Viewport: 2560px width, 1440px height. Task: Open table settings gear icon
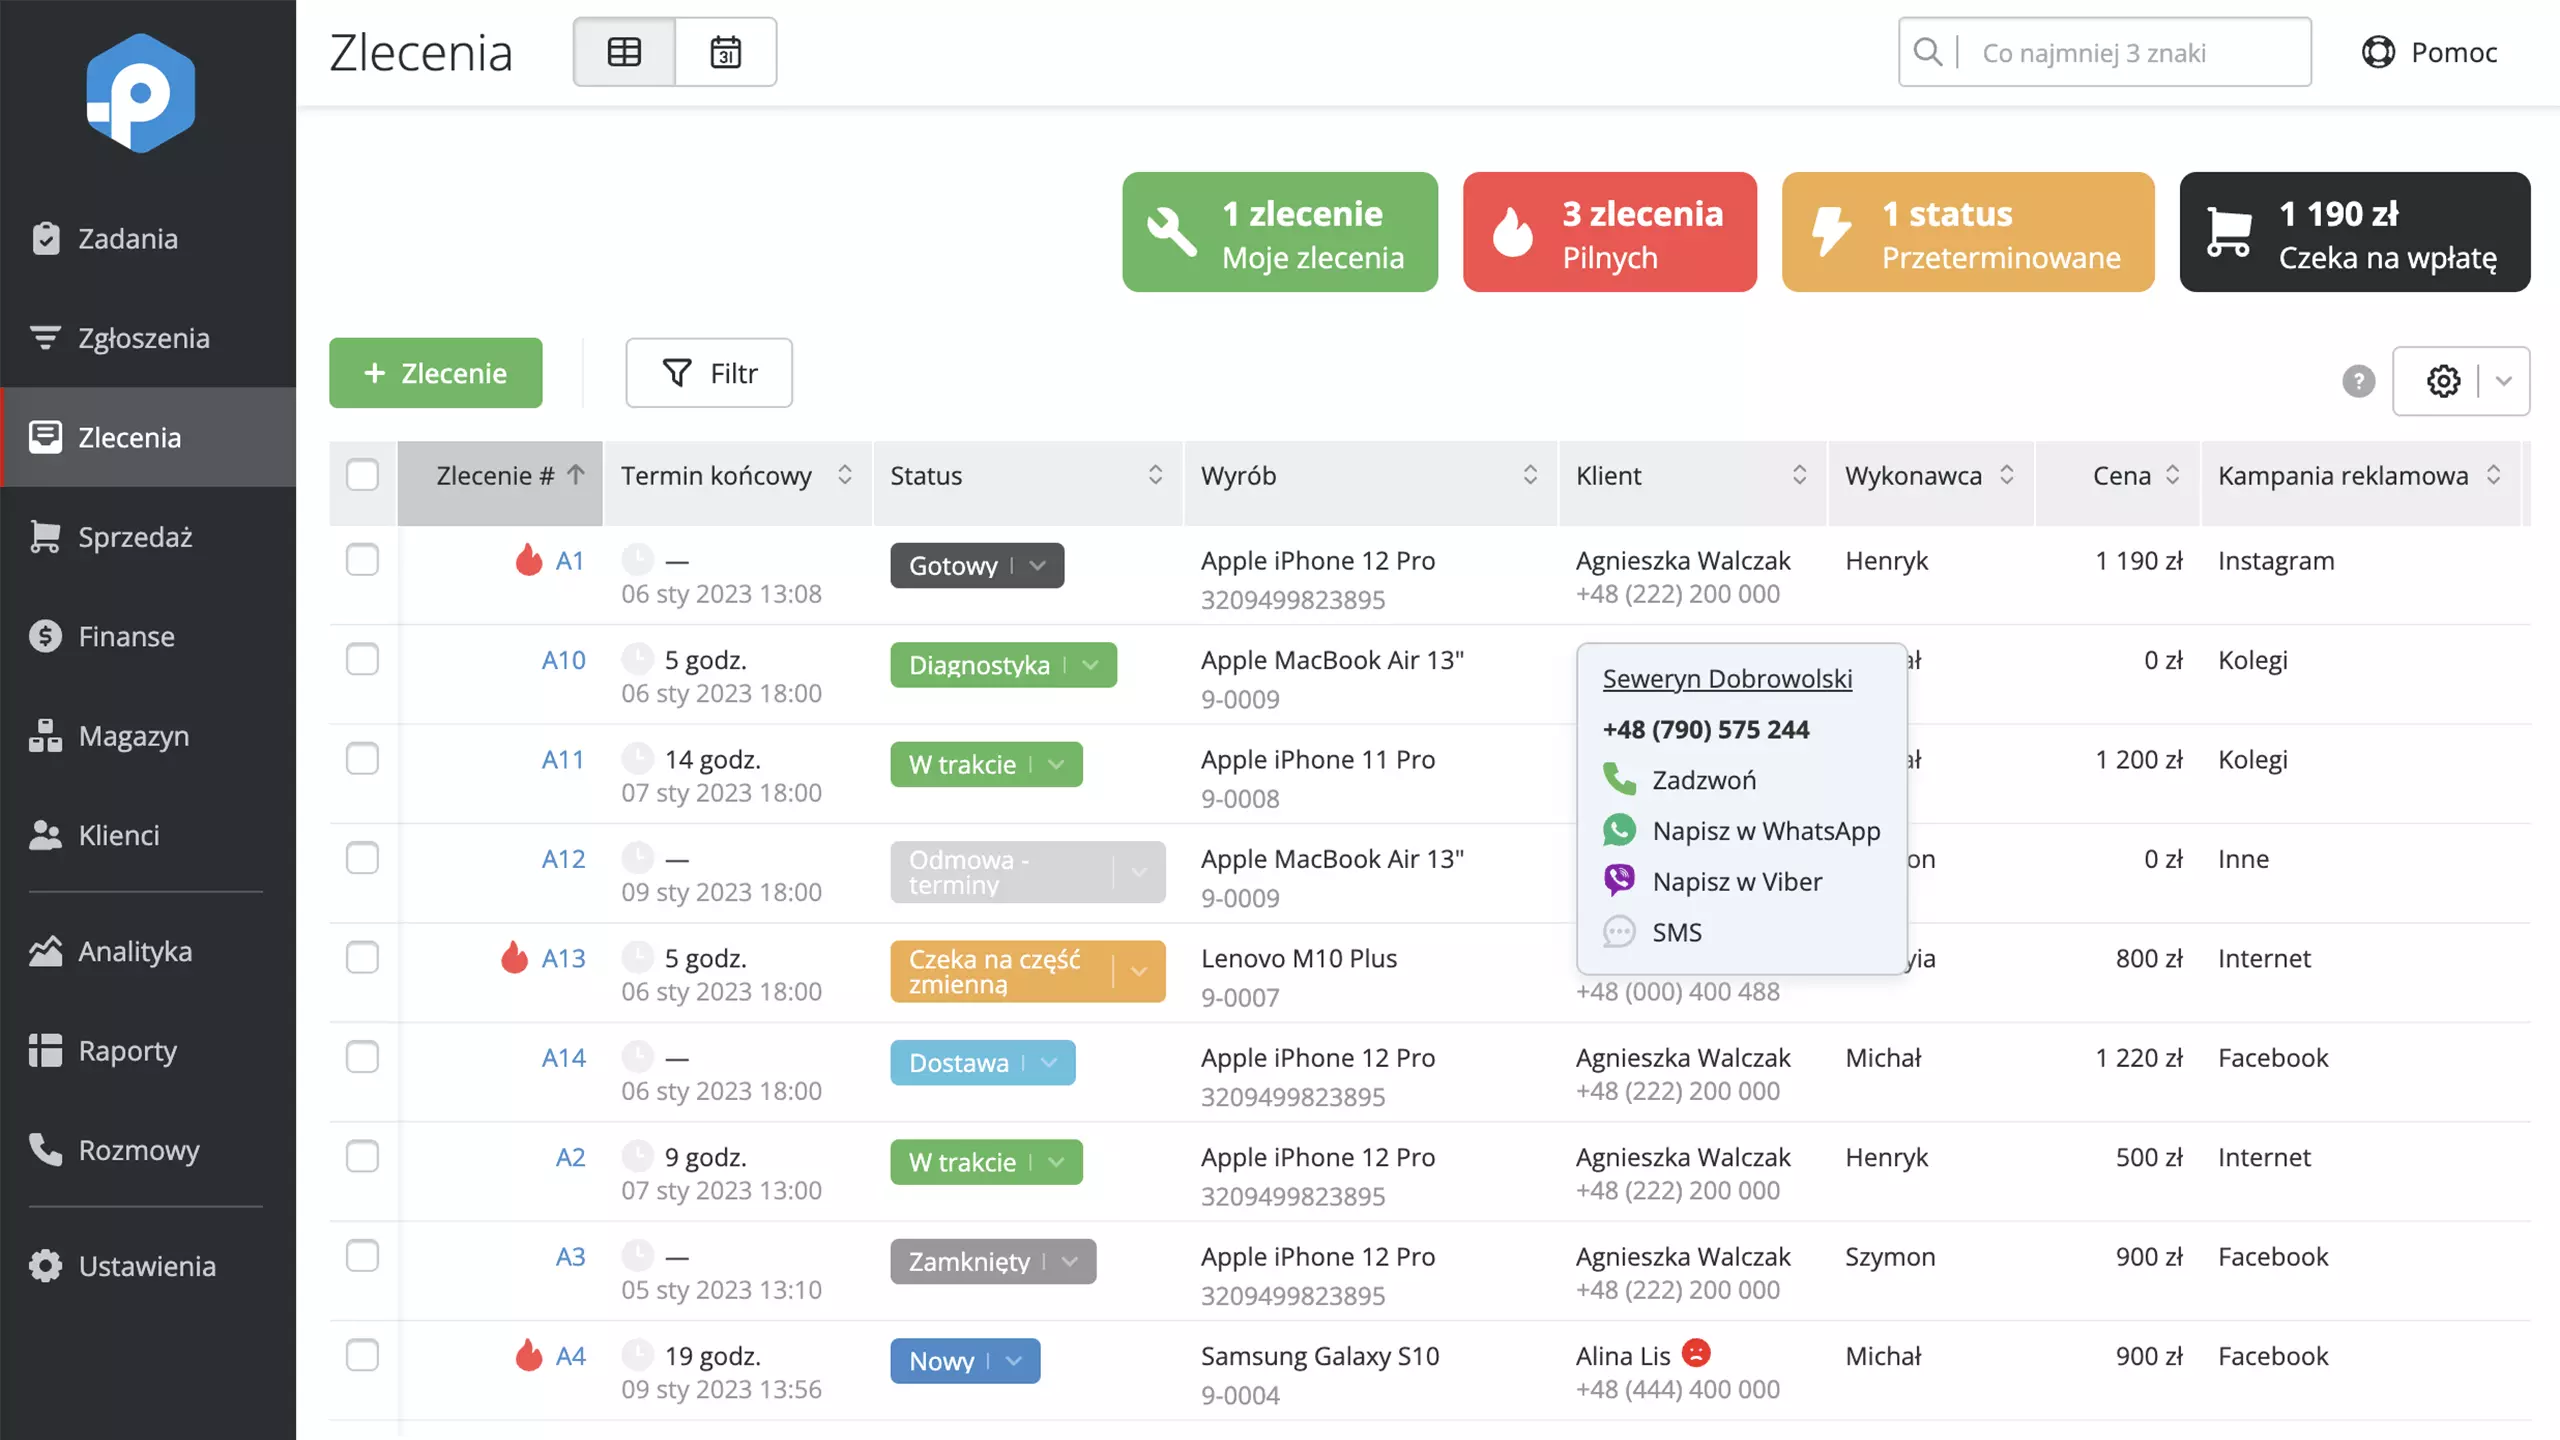(2443, 381)
